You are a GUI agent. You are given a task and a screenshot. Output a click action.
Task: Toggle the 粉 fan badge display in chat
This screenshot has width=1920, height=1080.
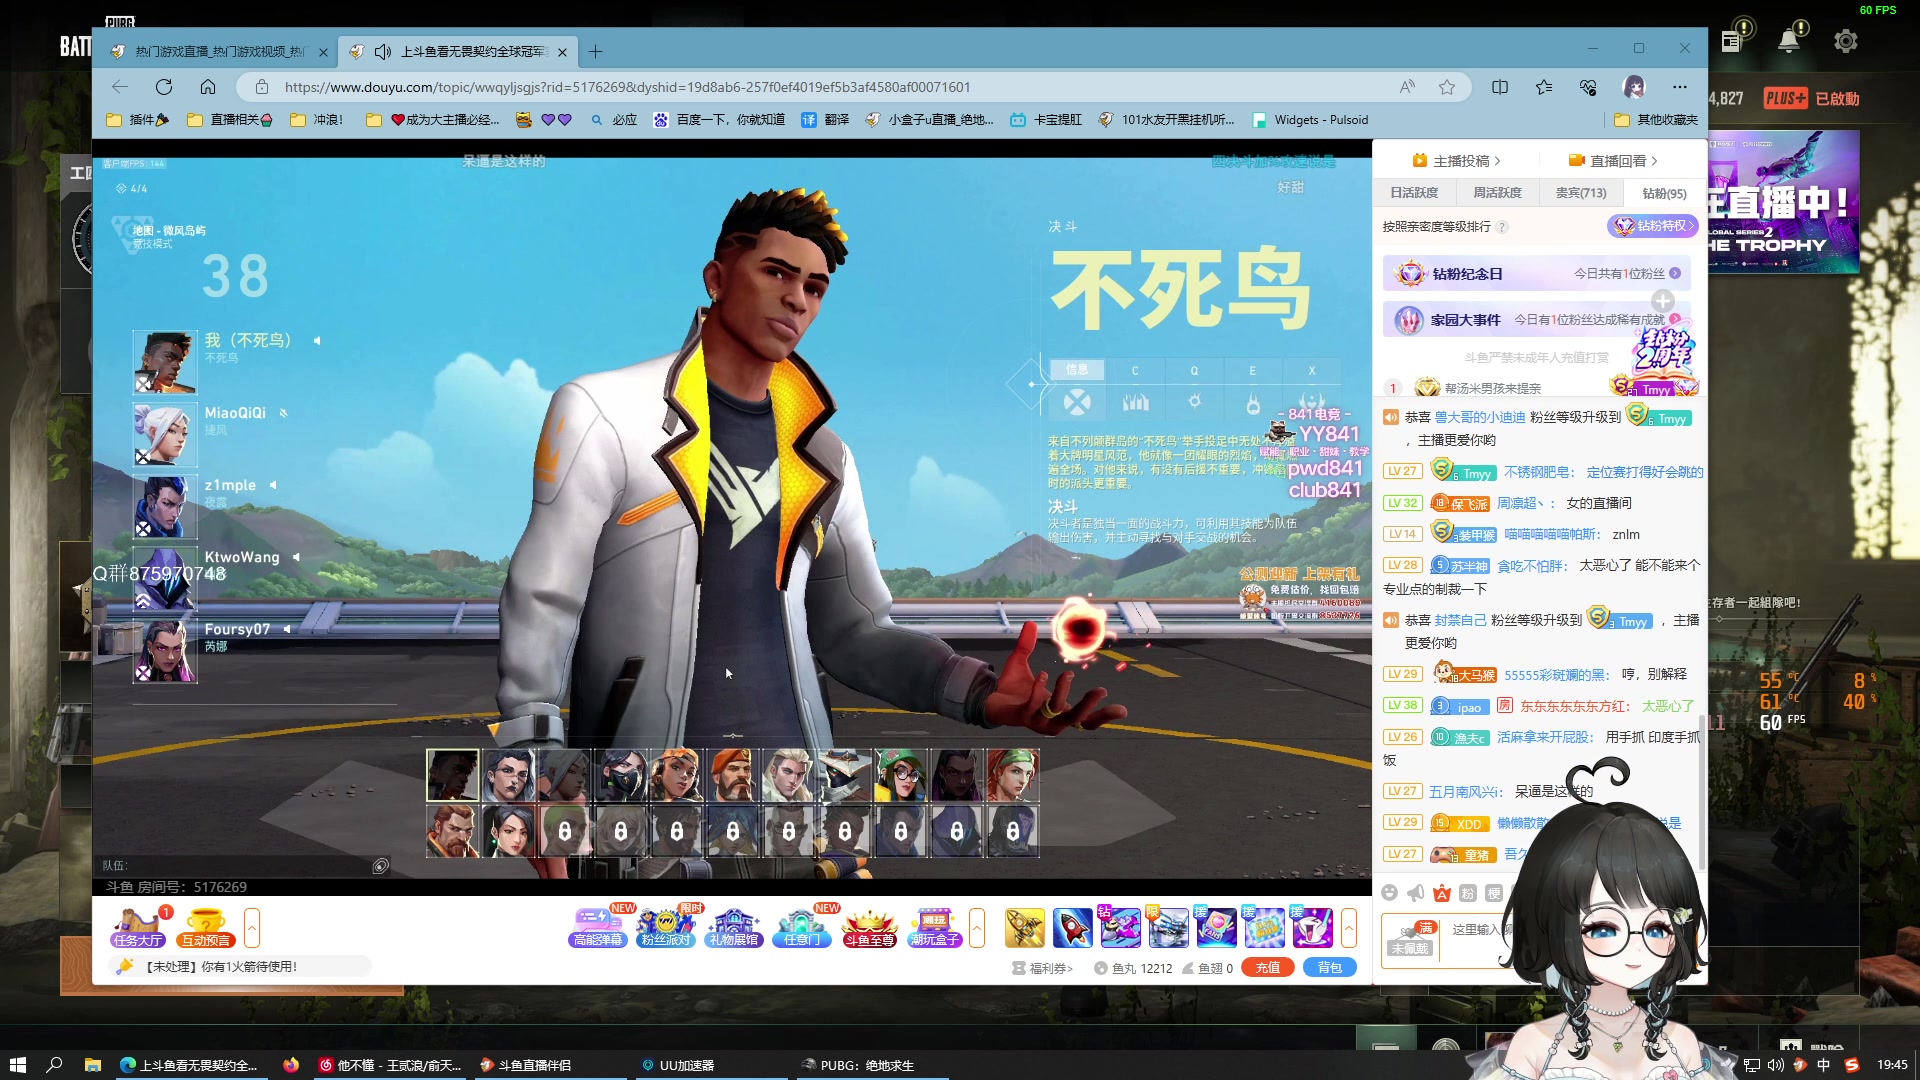[x=1467, y=893]
